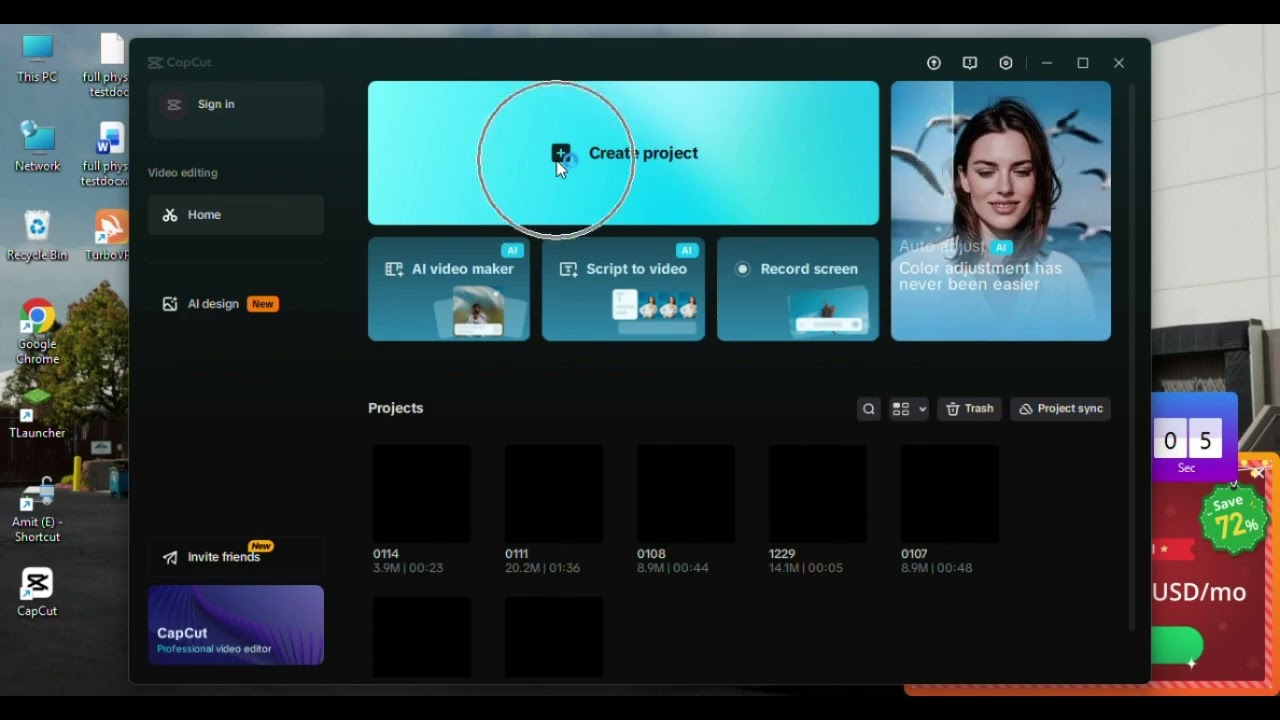Open the CapCut desktop shortcut
This screenshot has width=1280, height=720.
pyautogui.click(x=37, y=592)
